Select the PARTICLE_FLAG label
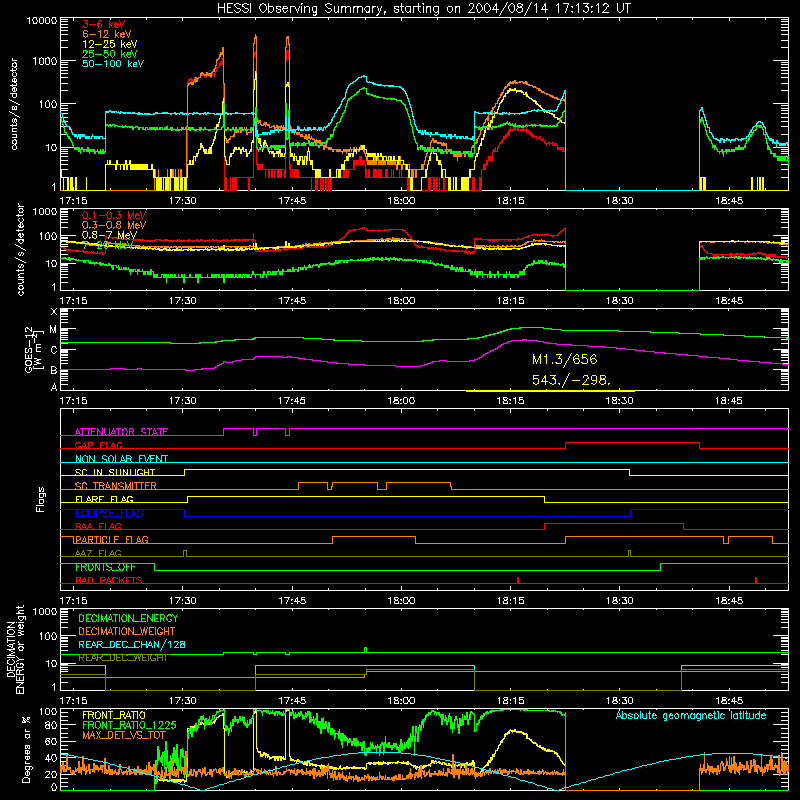 tap(111, 540)
